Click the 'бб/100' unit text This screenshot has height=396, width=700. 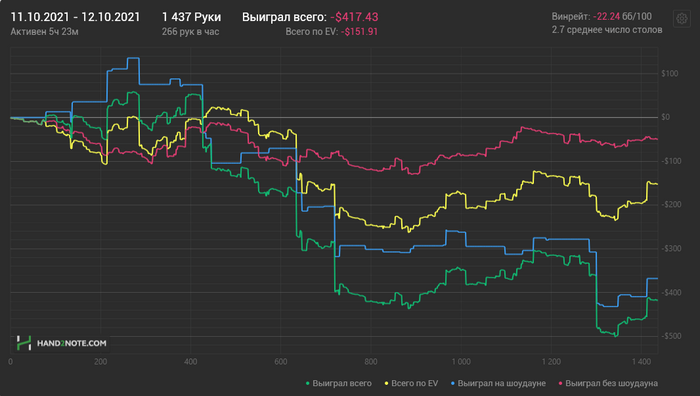637,17
